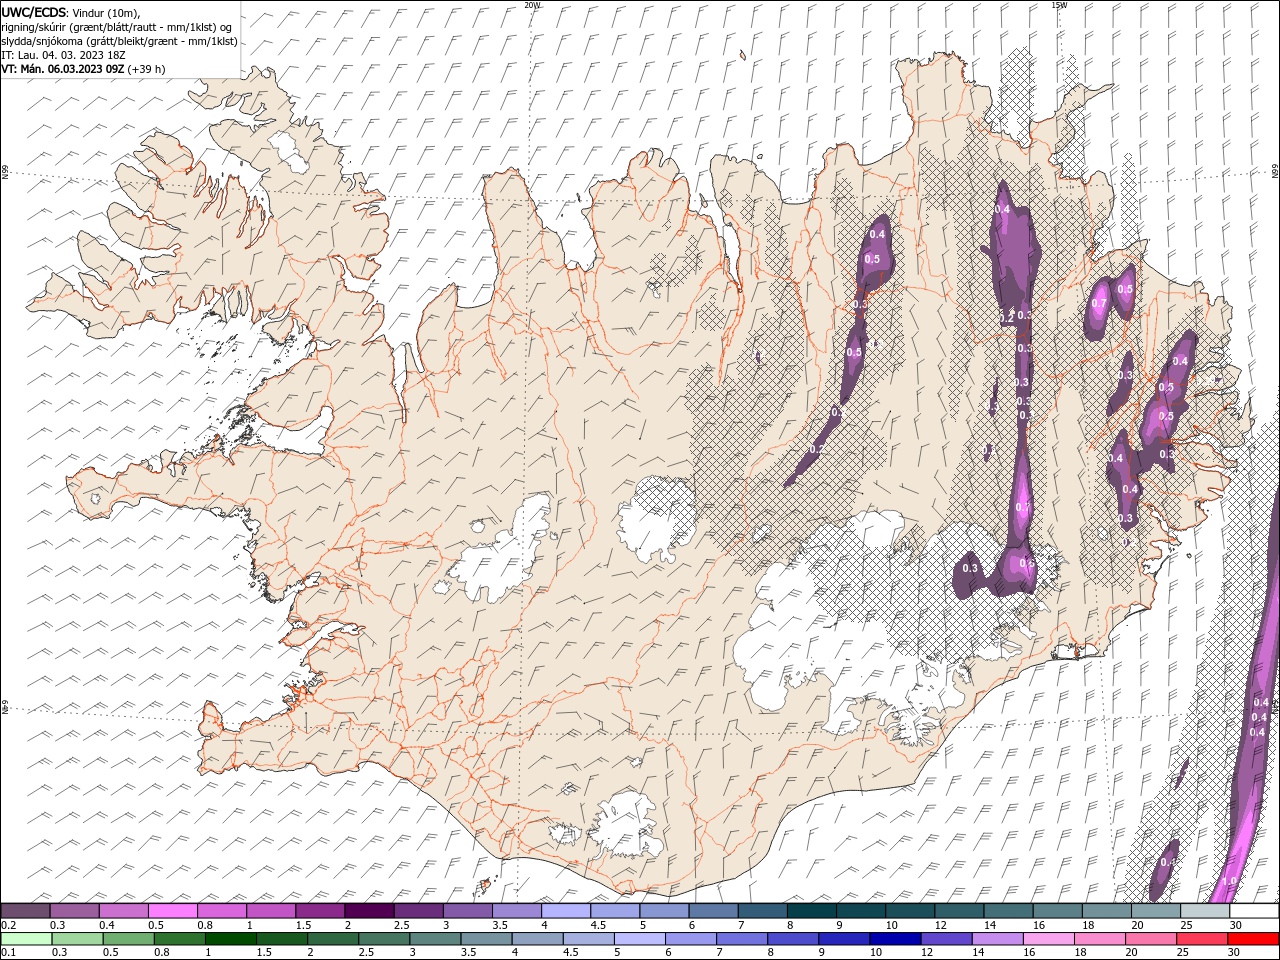This screenshot has width=1280, height=960.
Task: Click the lilac lower legend swatch 14–16
Action: click(997, 939)
